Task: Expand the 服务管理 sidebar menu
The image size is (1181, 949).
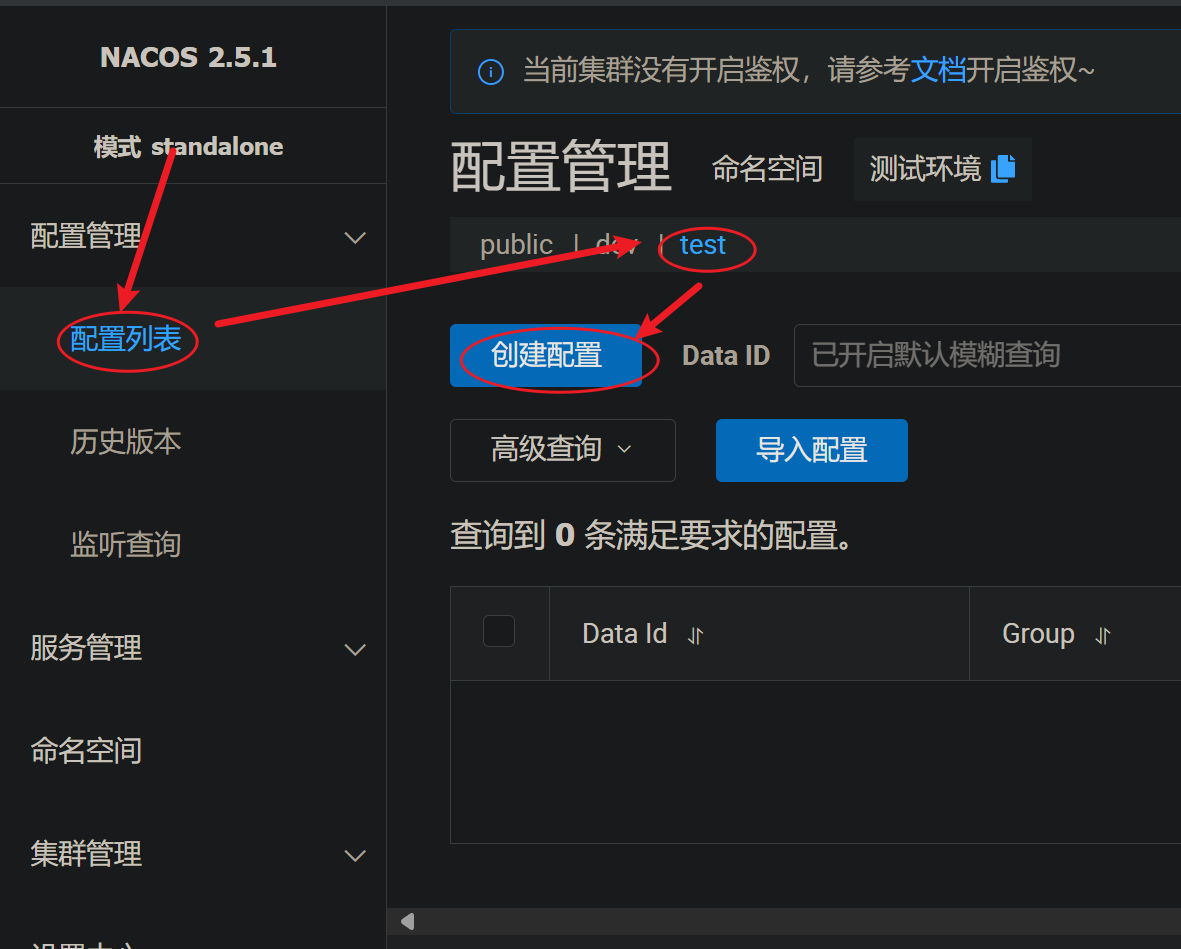Action: click(x=355, y=649)
